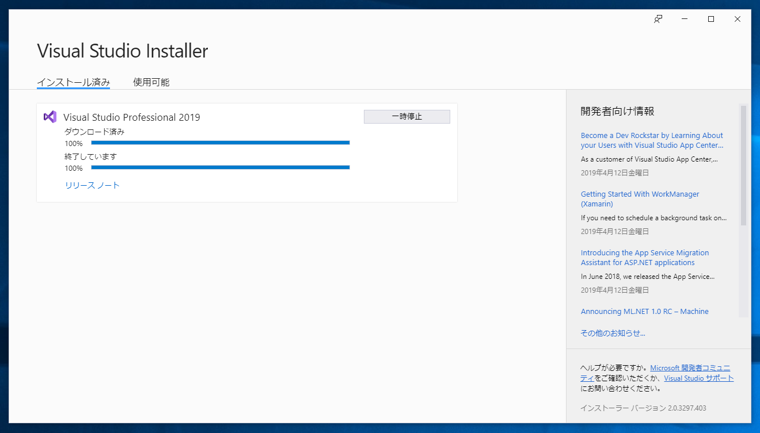Open the Visual Studio サポート link

698,378
